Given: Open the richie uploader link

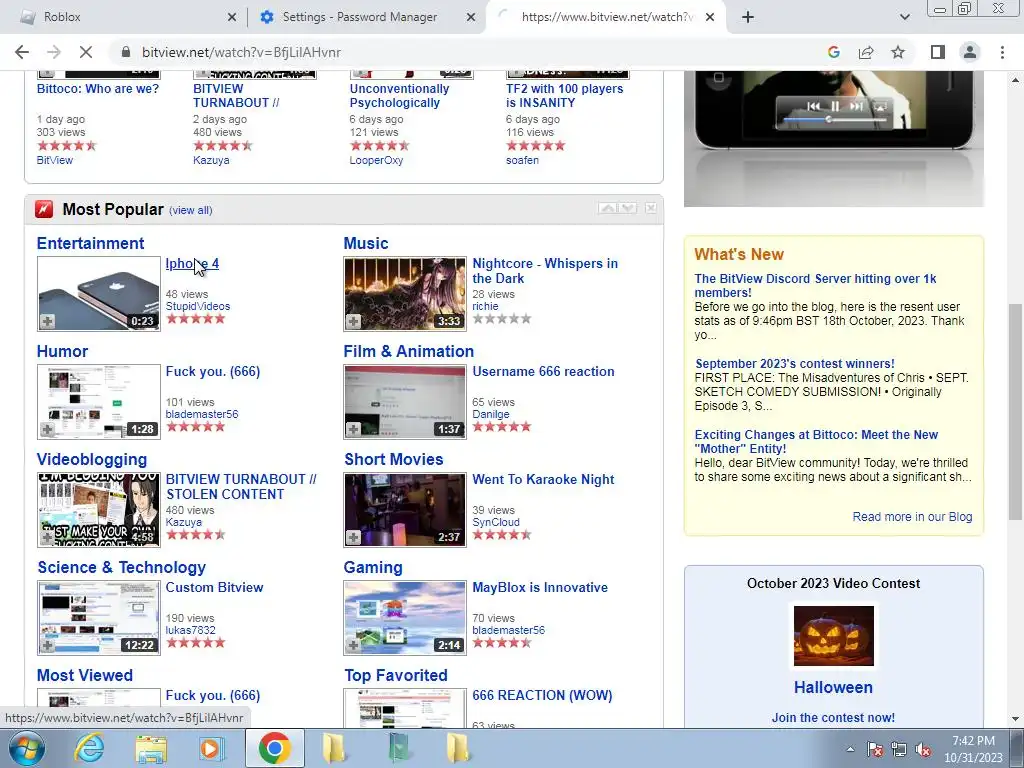Looking at the screenshot, I should [x=485, y=306].
